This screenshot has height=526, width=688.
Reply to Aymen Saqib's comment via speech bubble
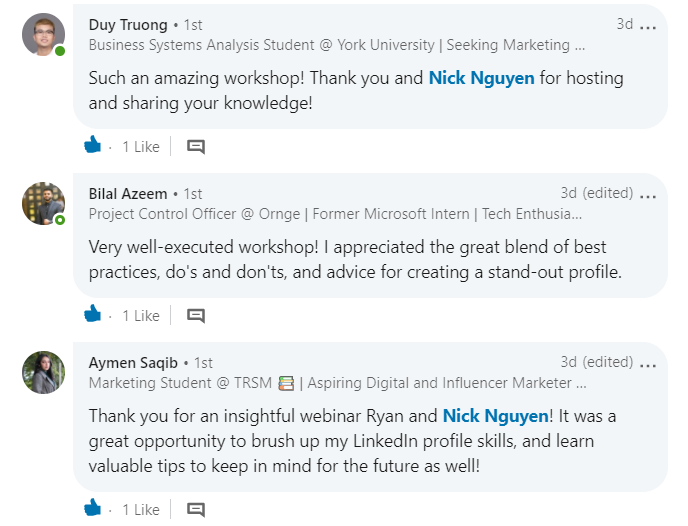click(x=196, y=509)
